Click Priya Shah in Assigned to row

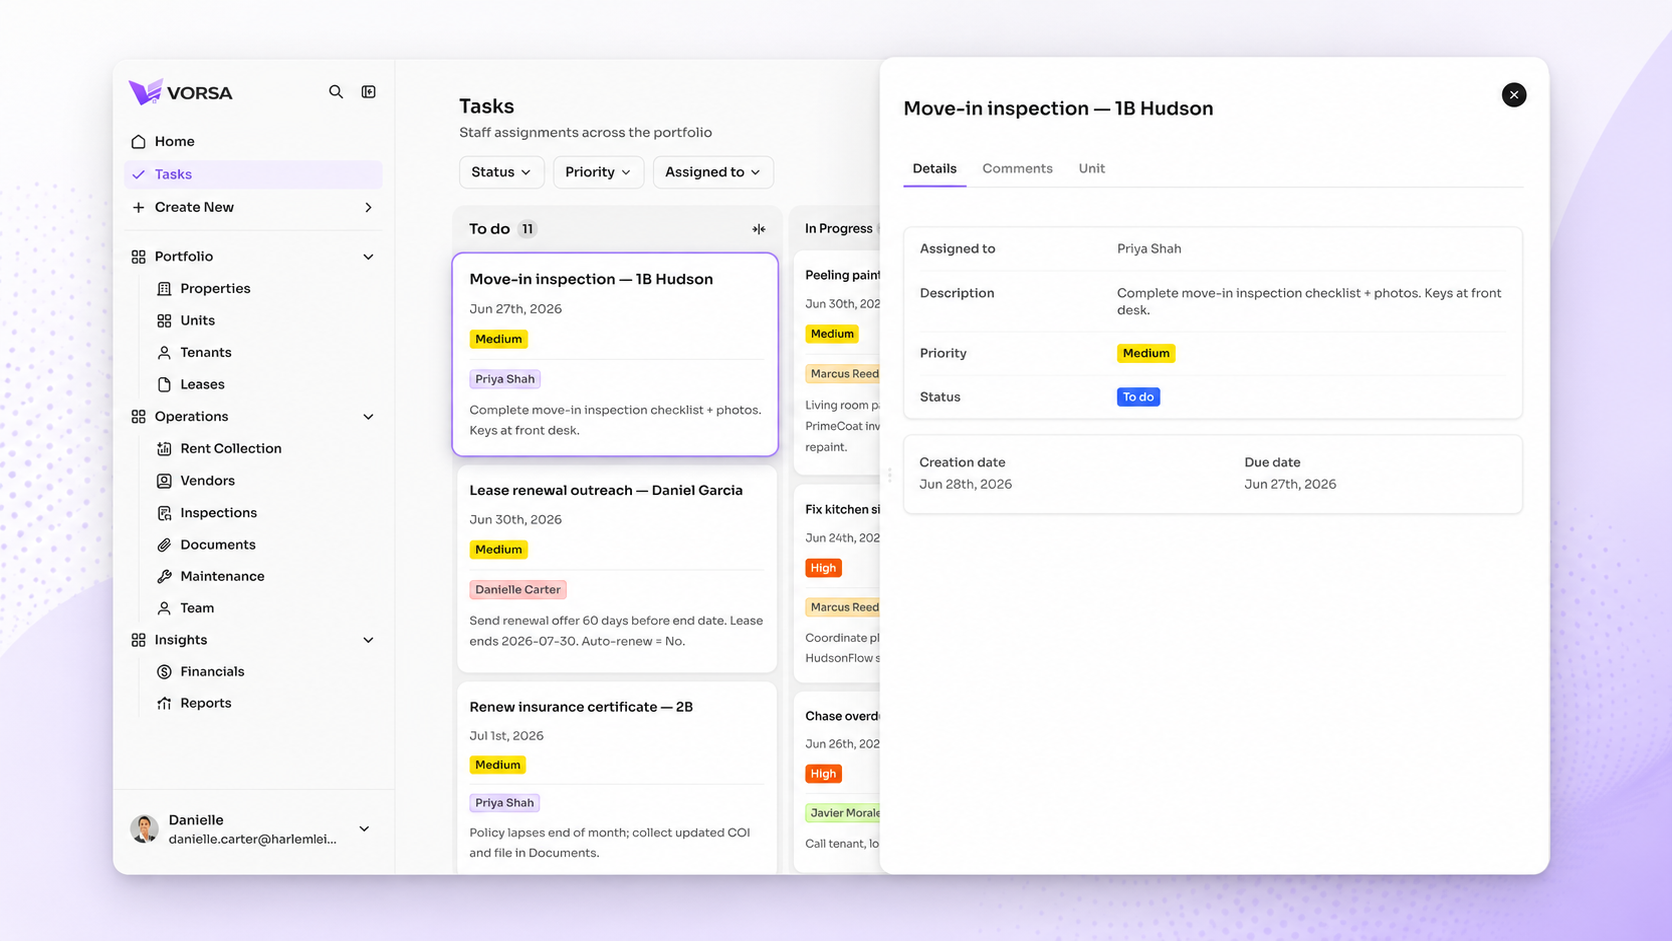click(x=1149, y=249)
